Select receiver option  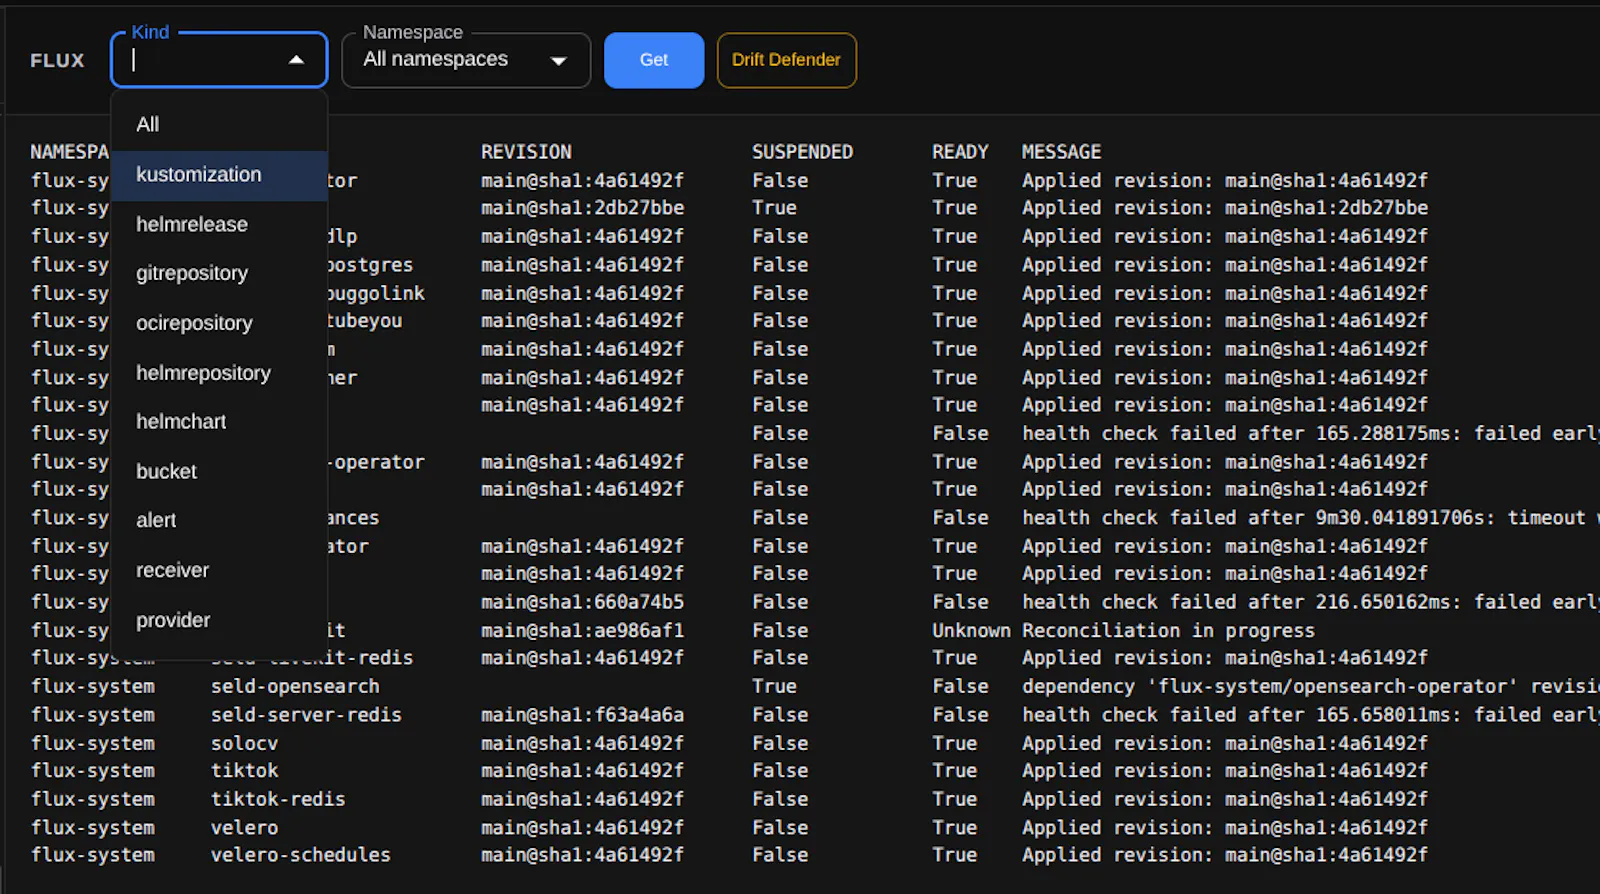pos(219,570)
